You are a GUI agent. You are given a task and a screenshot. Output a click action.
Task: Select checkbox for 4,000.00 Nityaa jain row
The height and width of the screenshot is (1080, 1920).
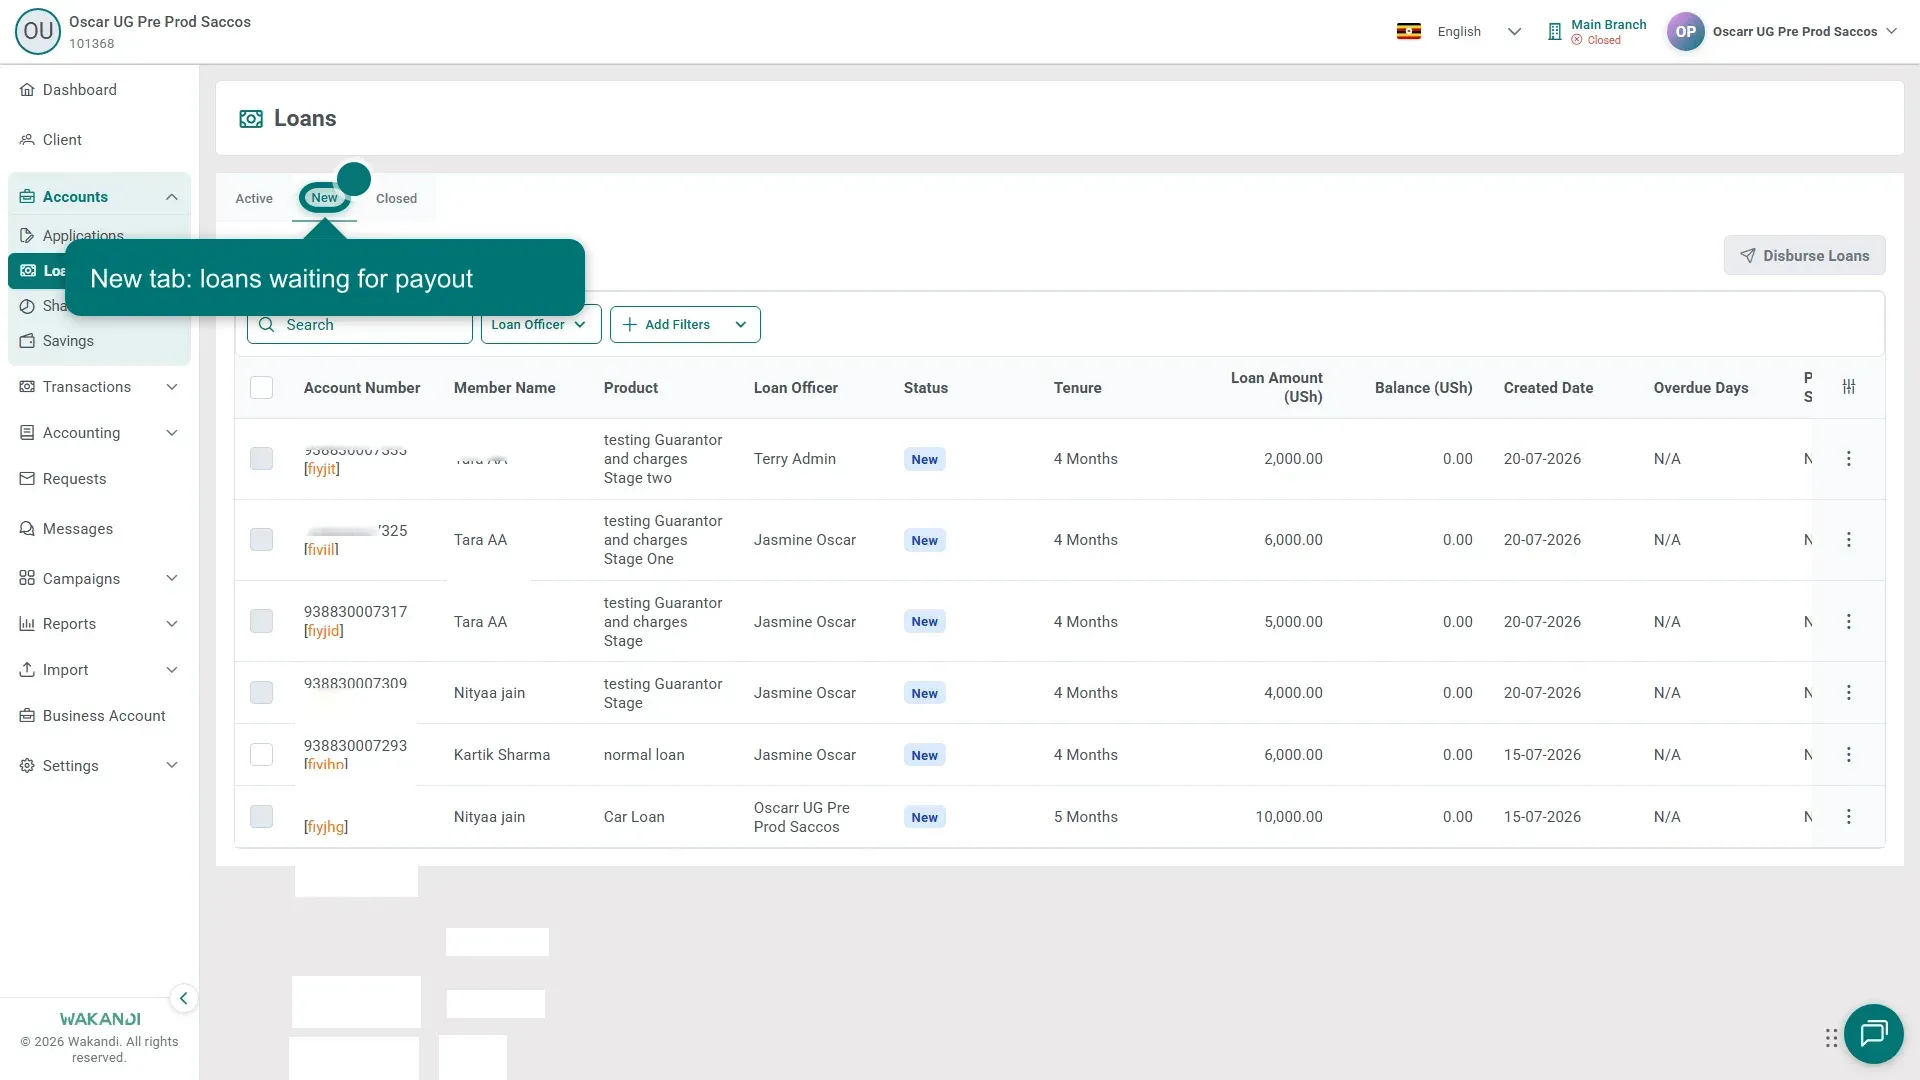[x=261, y=693]
